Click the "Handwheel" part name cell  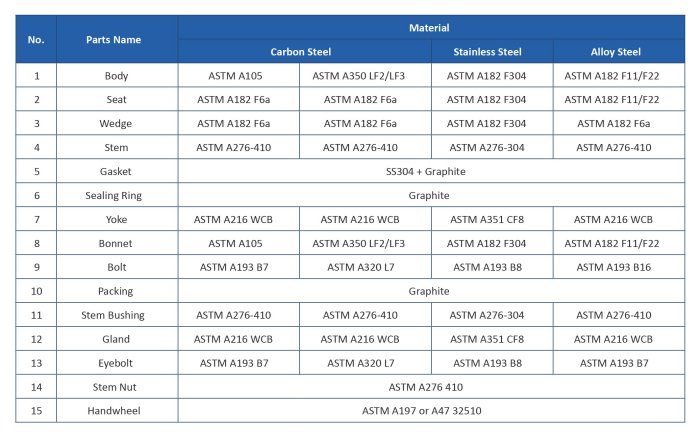pos(117,410)
